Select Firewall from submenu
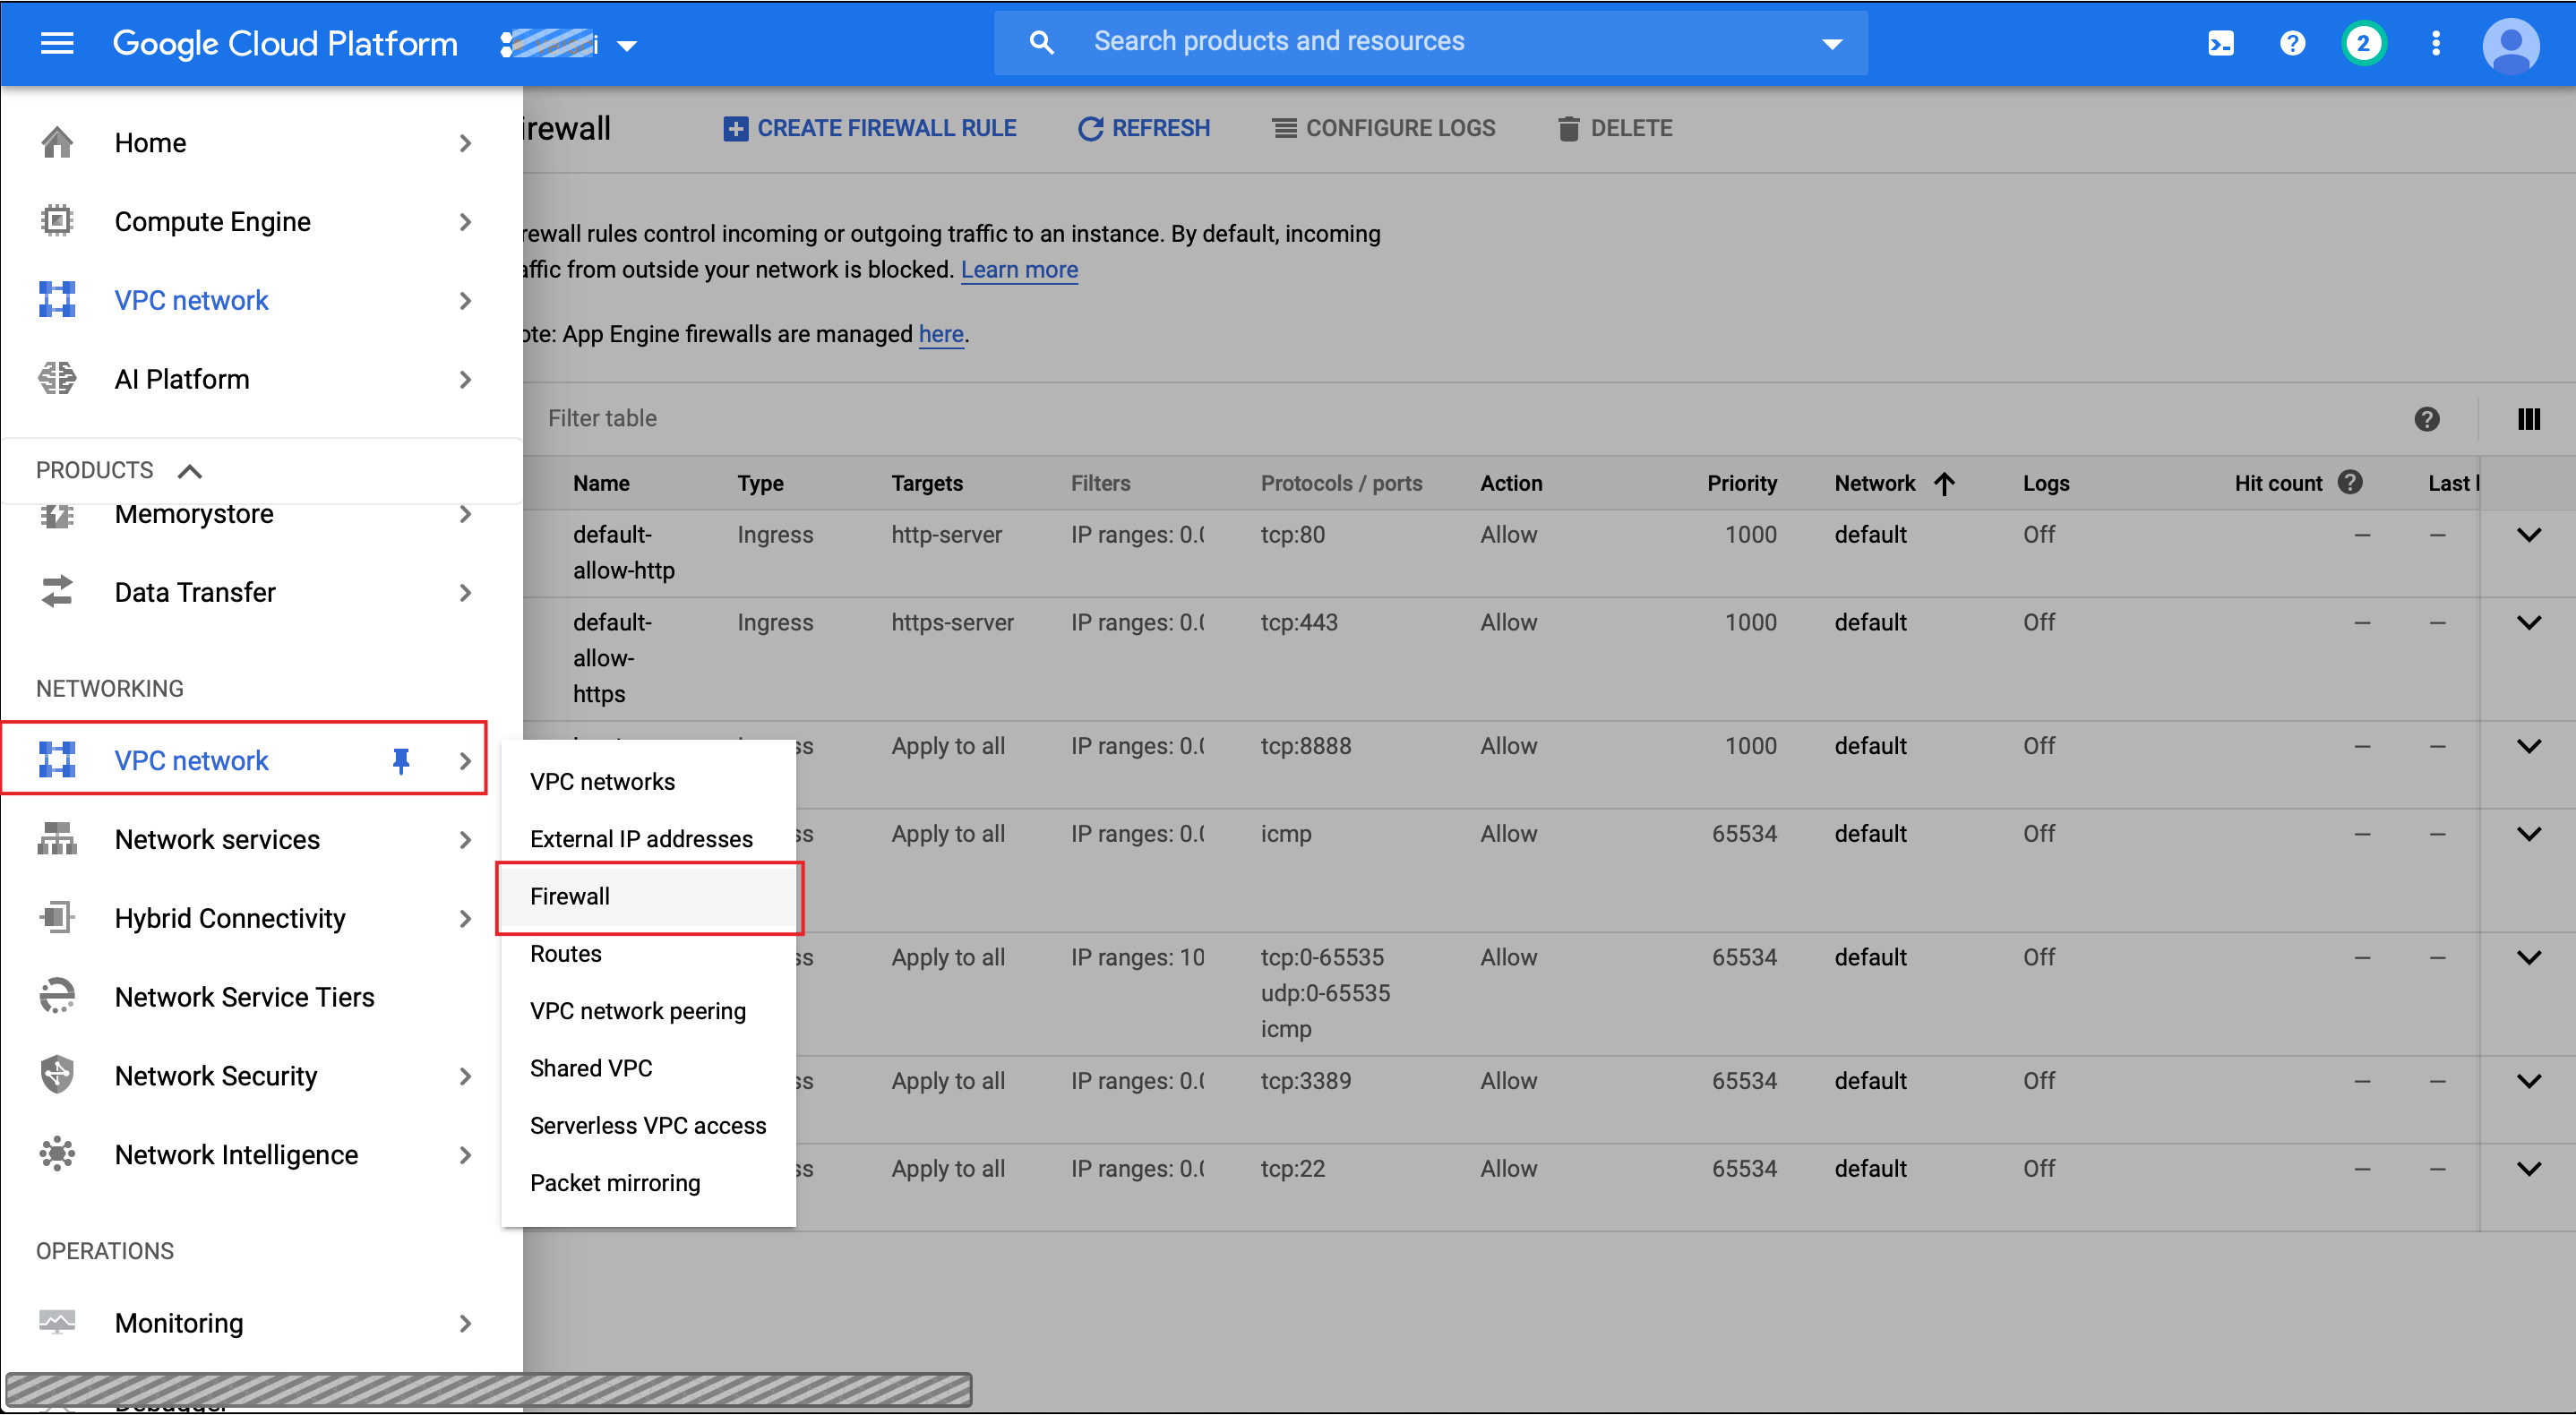The height and width of the screenshot is (1415, 2576). (x=649, y=897)
